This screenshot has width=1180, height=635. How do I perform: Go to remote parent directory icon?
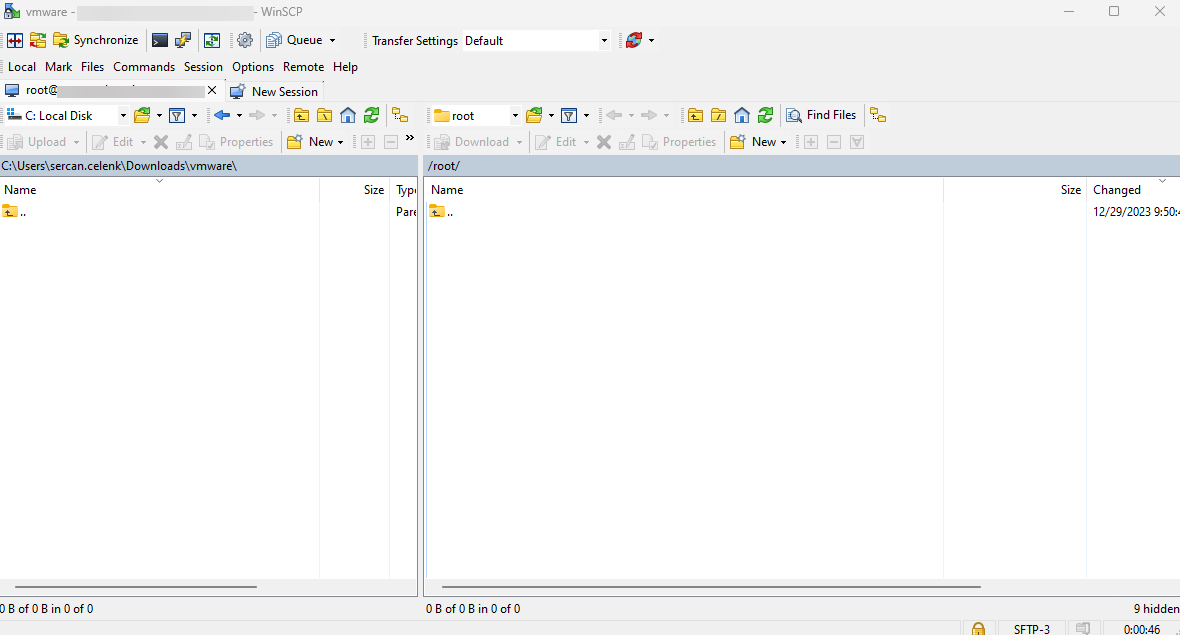click(x=695, y=115)
